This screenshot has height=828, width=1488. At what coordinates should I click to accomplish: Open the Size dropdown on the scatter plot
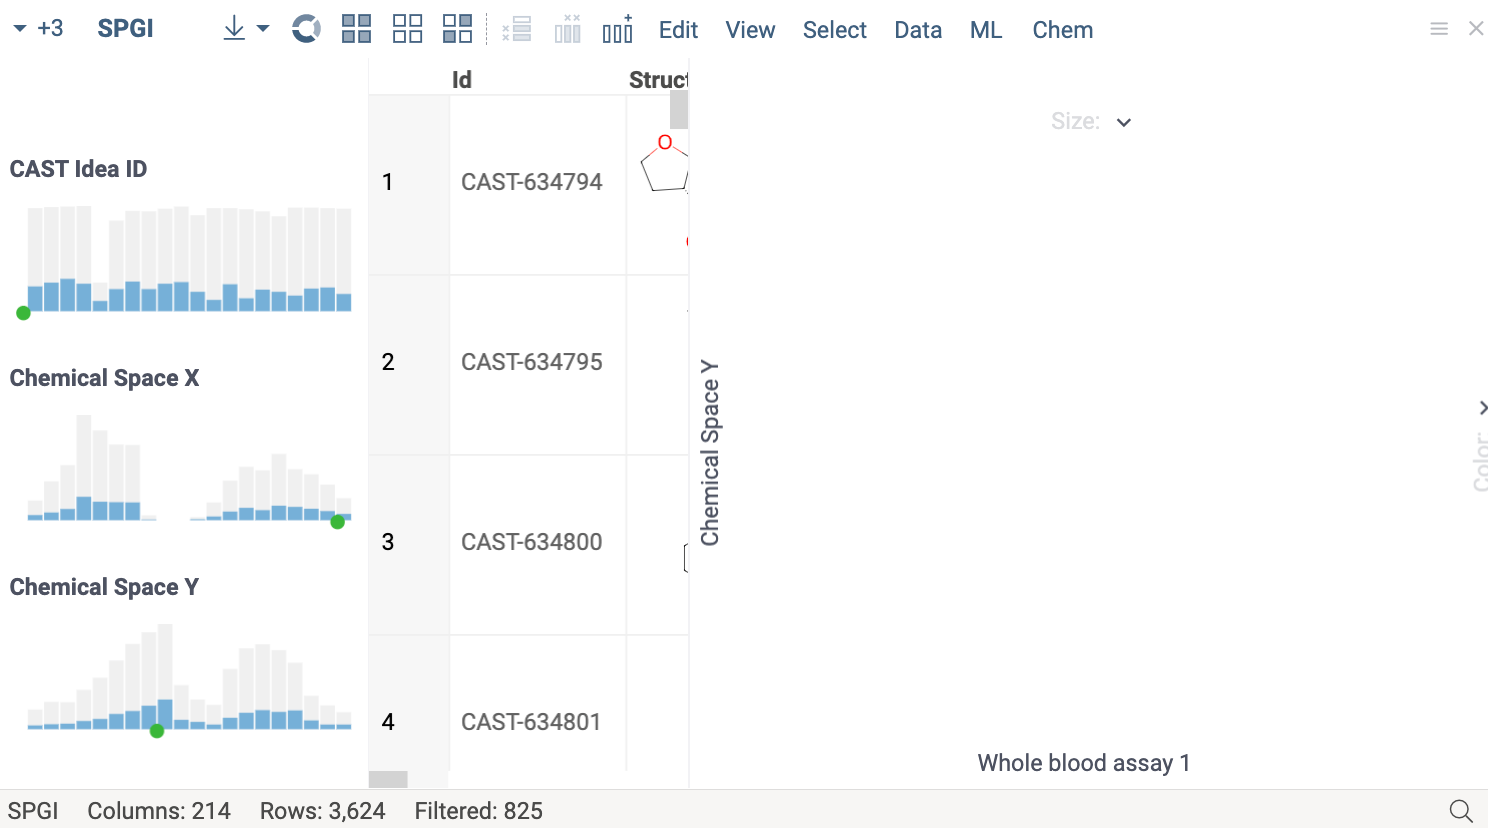click(x=1123, y=121)
